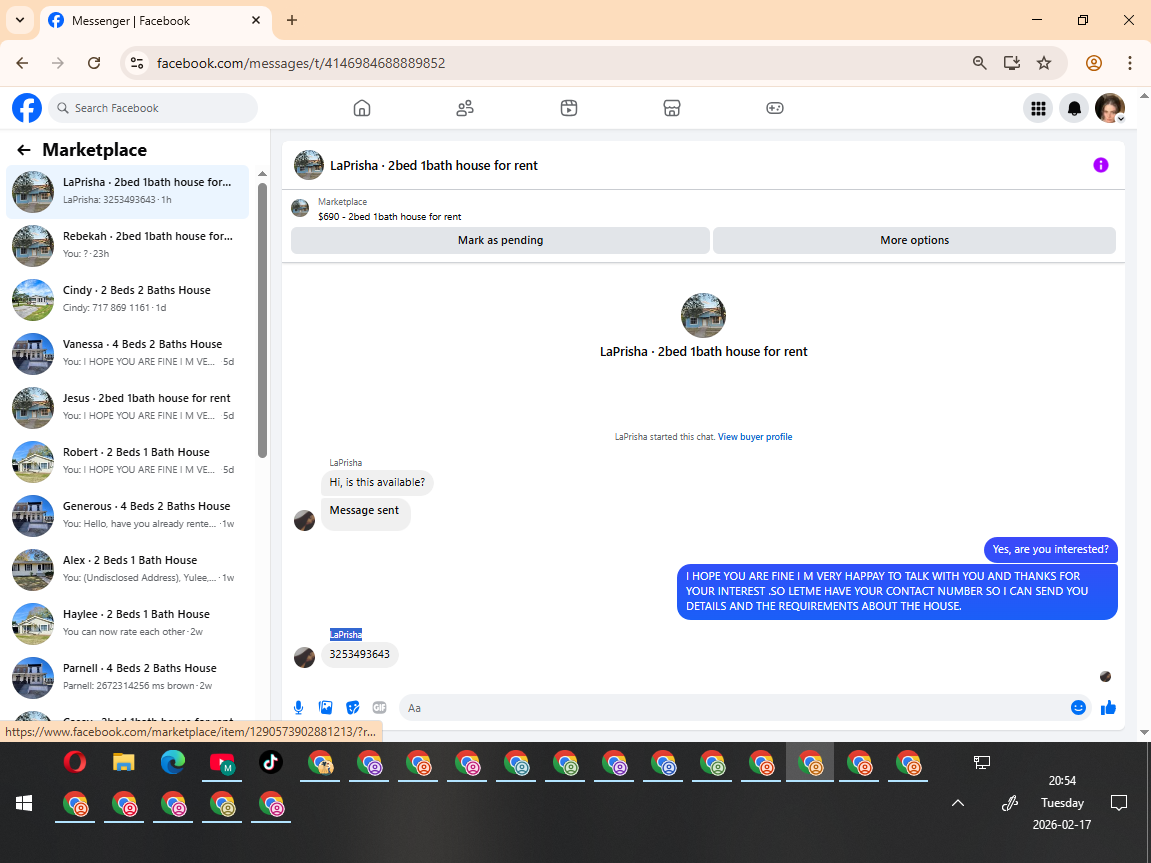
Task: Open the $690 2bed 1bath listing link
Action: click(x=390, y=216)
